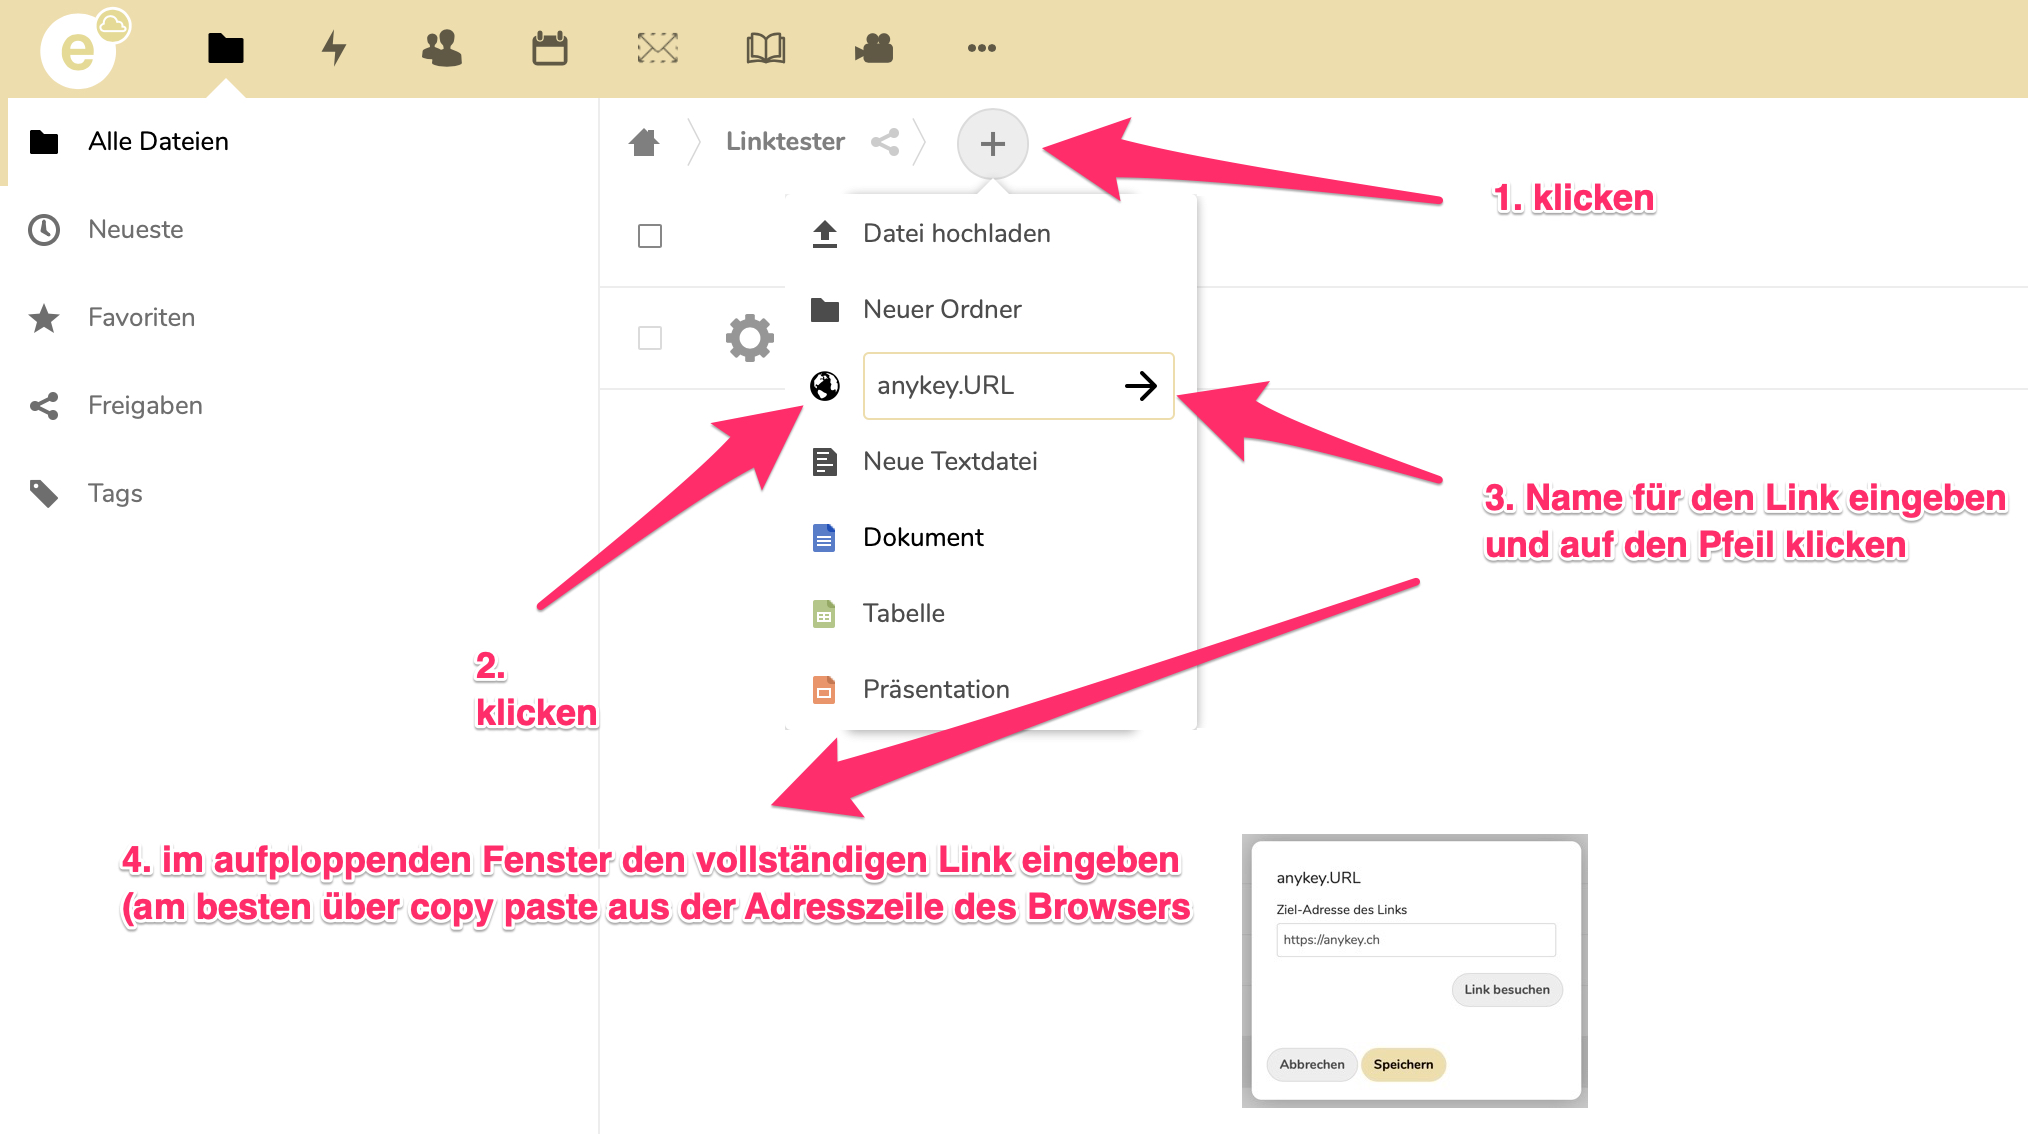Navigate home via the house breadcrumb icon
Viewport: 2028px width, 1134px height.
pyautogui.click(x=644, y=142)
